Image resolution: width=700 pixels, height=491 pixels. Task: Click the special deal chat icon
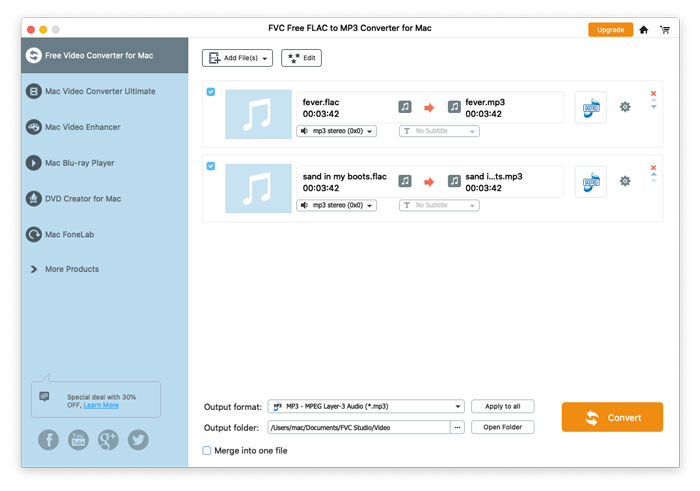(44, 396)
